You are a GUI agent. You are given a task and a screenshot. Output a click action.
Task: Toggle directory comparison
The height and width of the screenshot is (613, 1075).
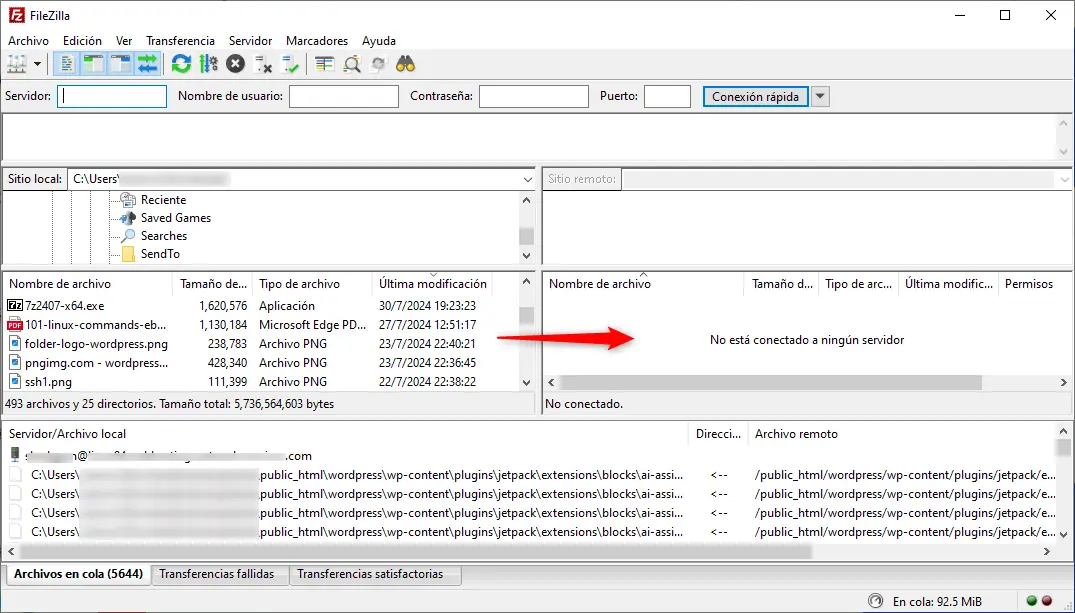click(352, 64)
